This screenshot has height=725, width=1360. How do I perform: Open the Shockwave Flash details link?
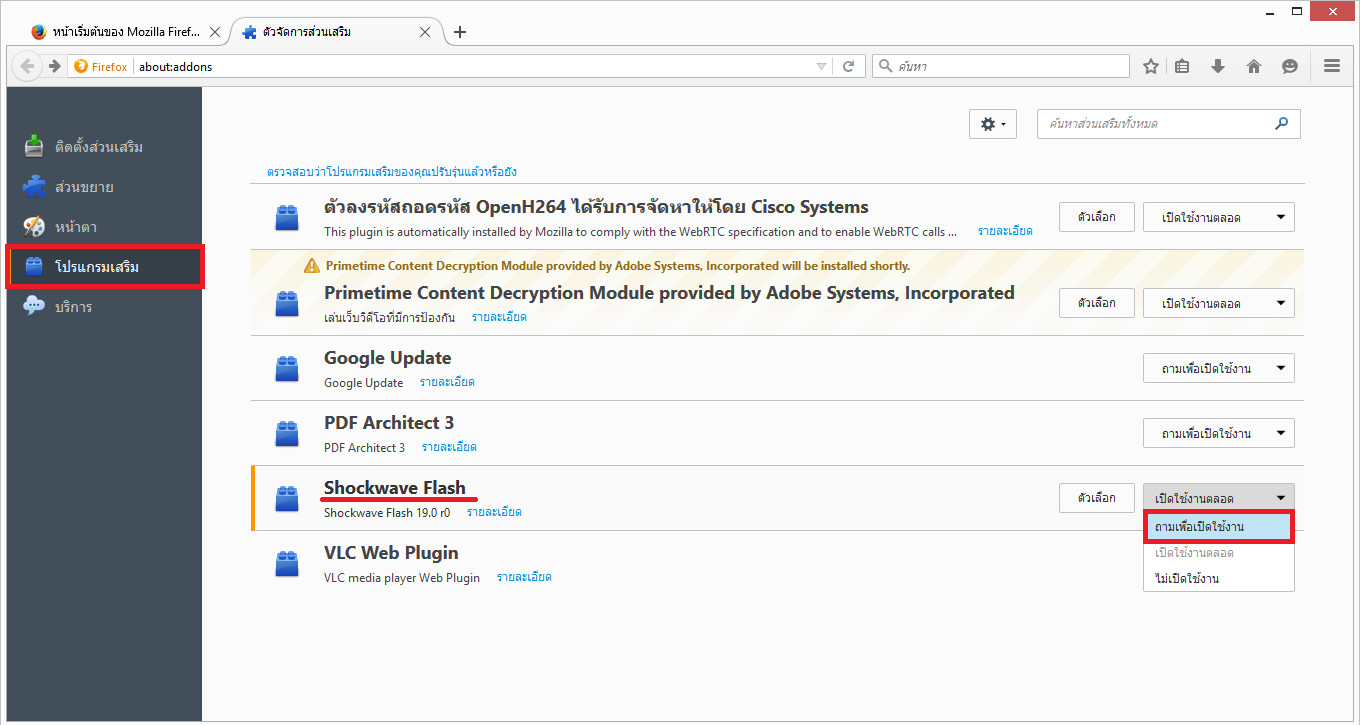pos(494,512)
